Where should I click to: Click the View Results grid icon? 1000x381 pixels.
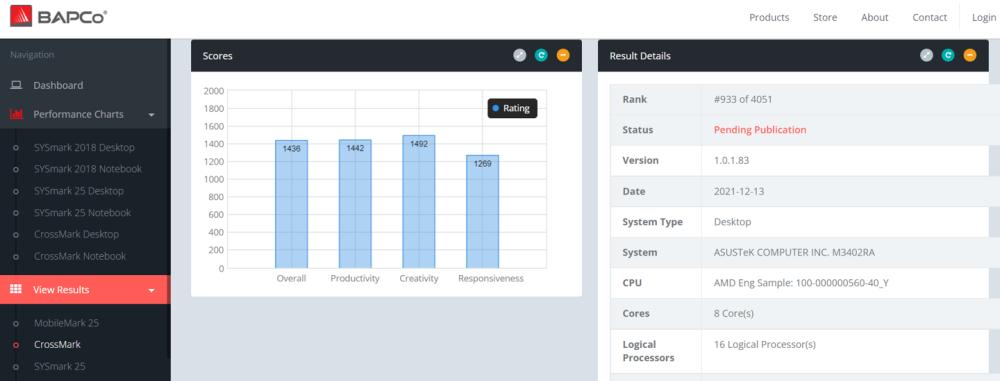point(17,290)
